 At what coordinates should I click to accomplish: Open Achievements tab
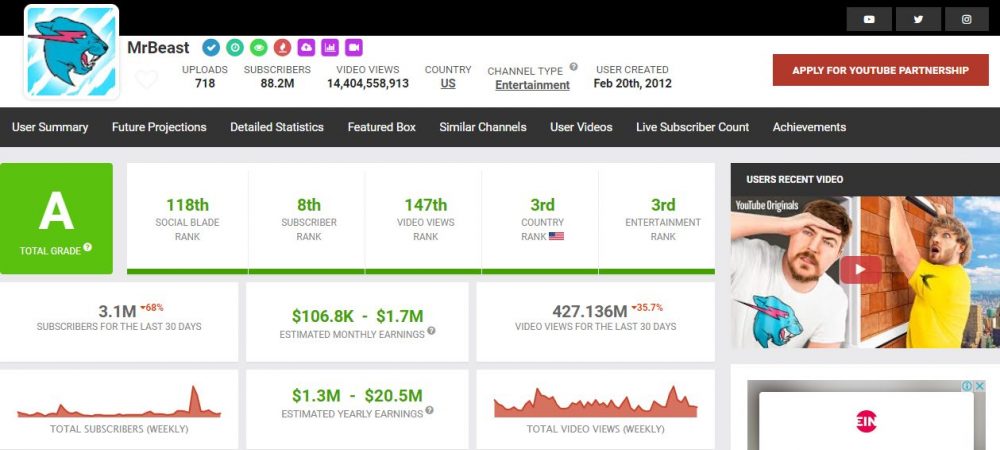click(x=809, y=127)
